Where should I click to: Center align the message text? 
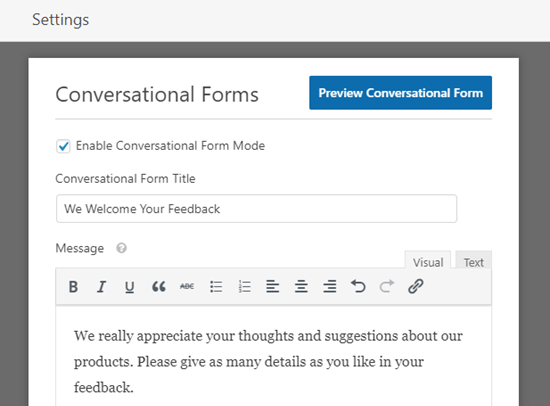click(x=301, y=287)
